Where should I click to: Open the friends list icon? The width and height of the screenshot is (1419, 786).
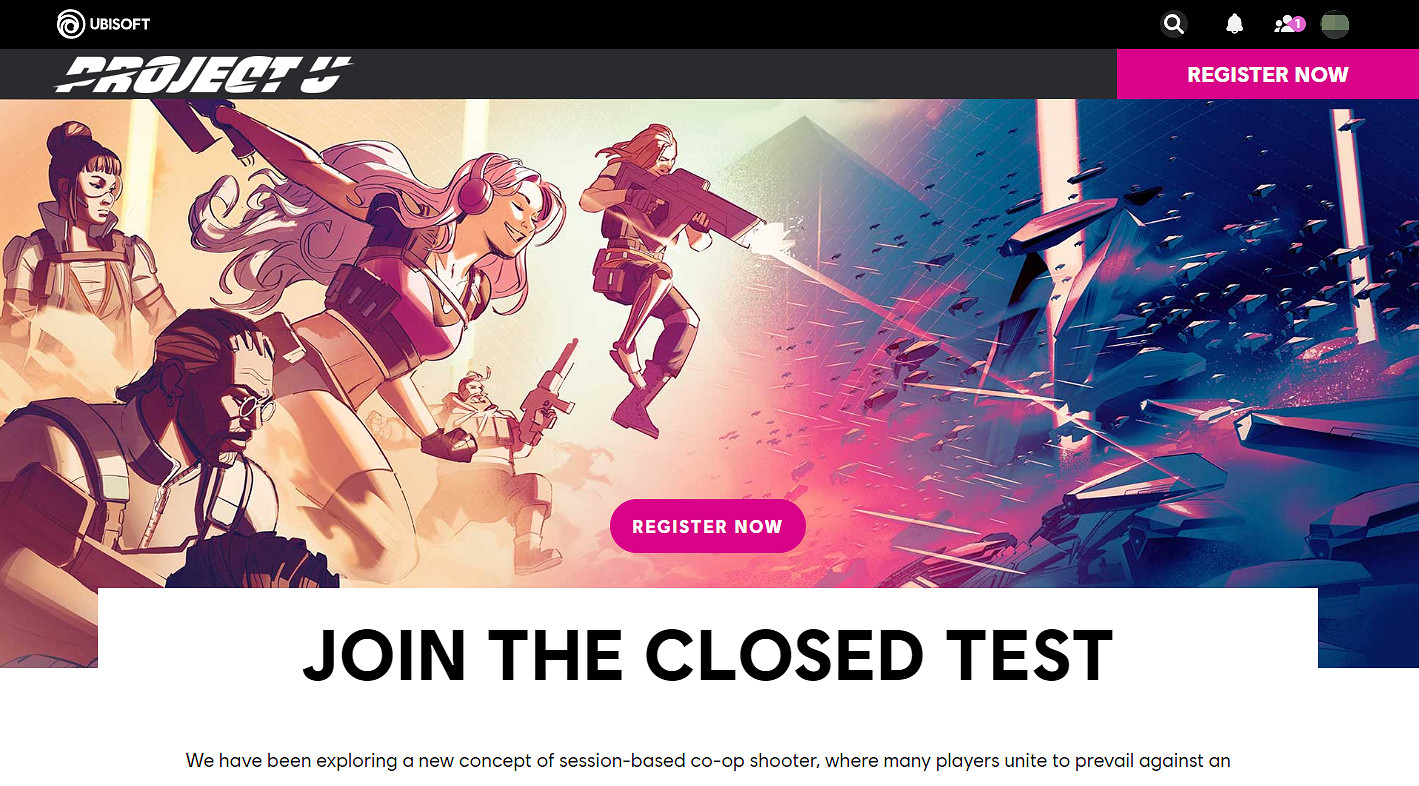point(1284,24)
